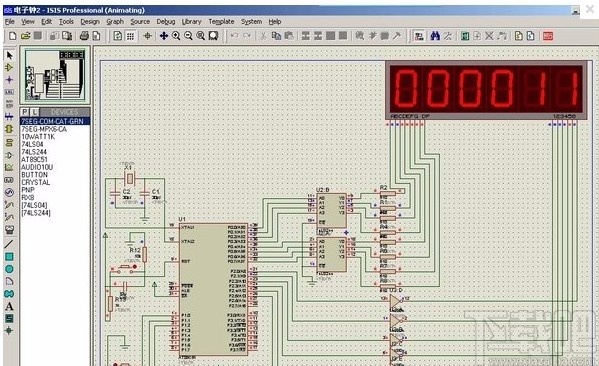Select the 2D graphics circle tool
The height and width of the screenshot is (366, 599).
coord(9,269)
